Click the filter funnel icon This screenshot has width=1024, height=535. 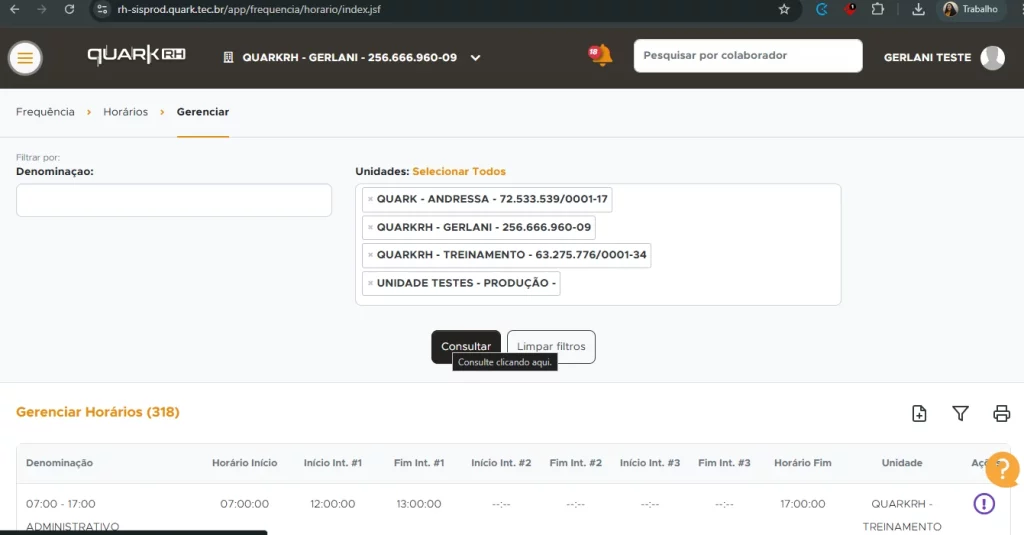tap(960, 413)
